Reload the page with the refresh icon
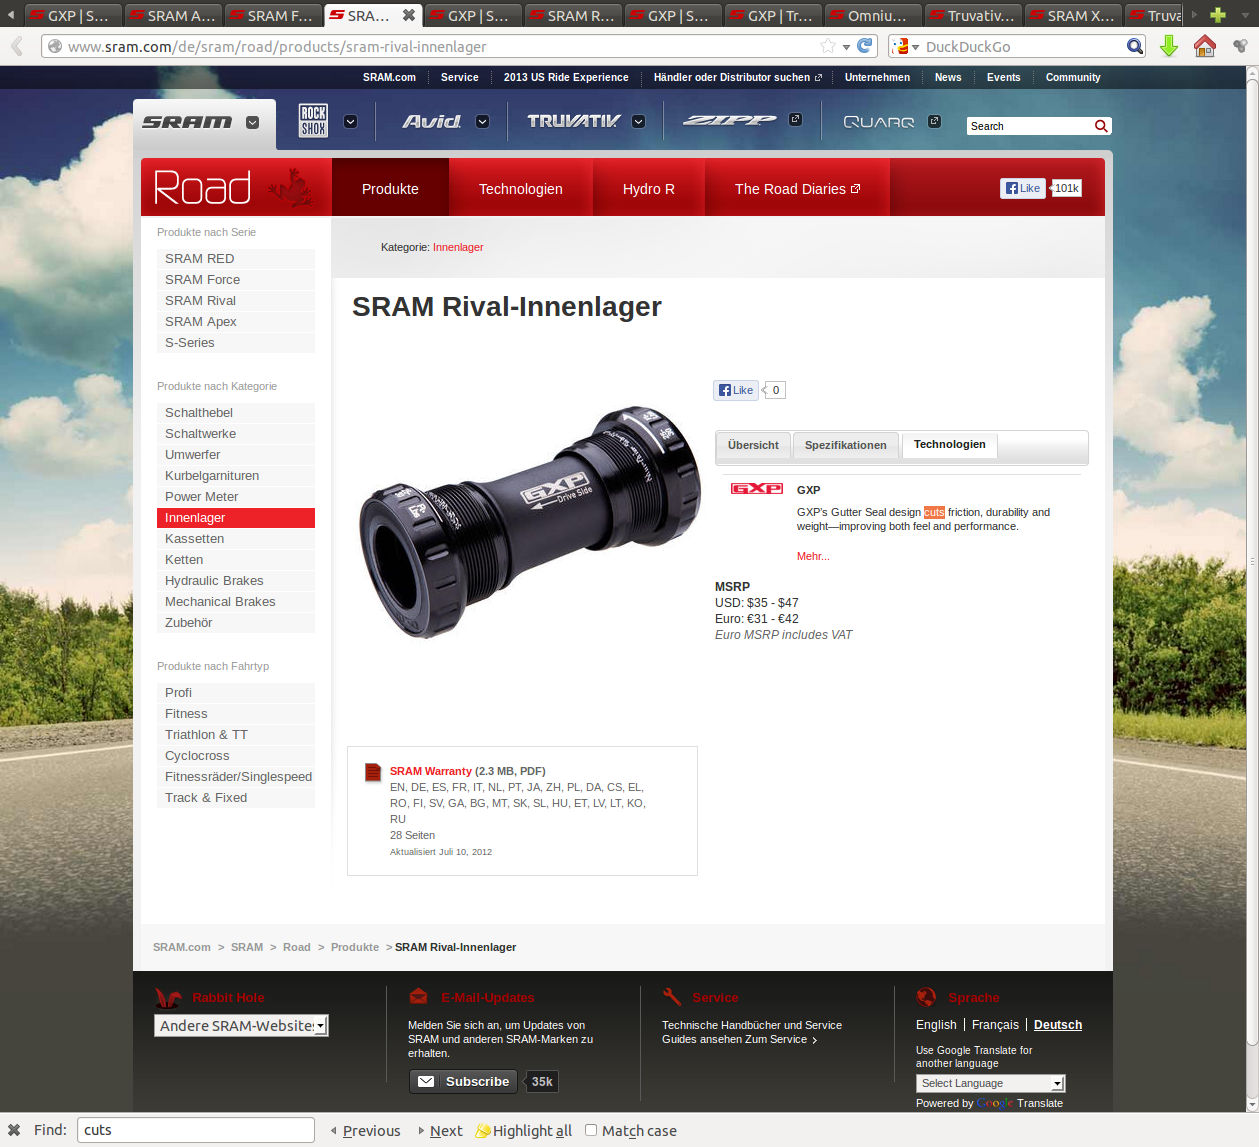The height and width of the screenshot is (1147, 1259). point(865,46)
